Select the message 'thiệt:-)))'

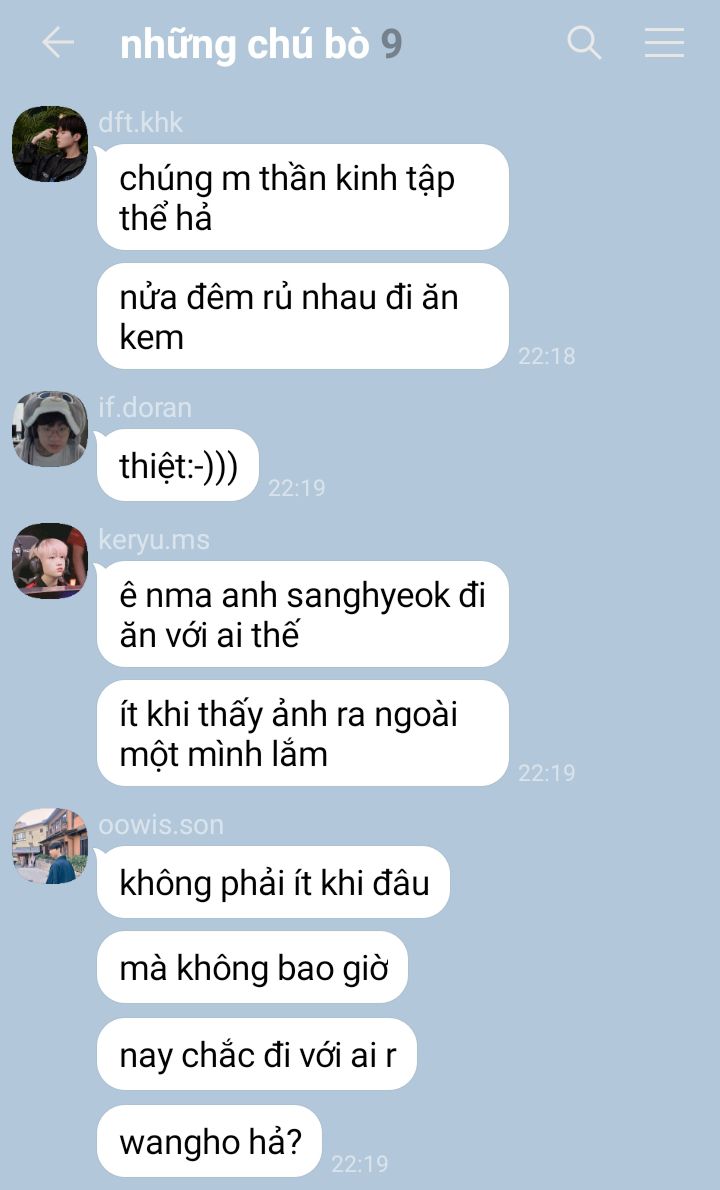point(178,465)
